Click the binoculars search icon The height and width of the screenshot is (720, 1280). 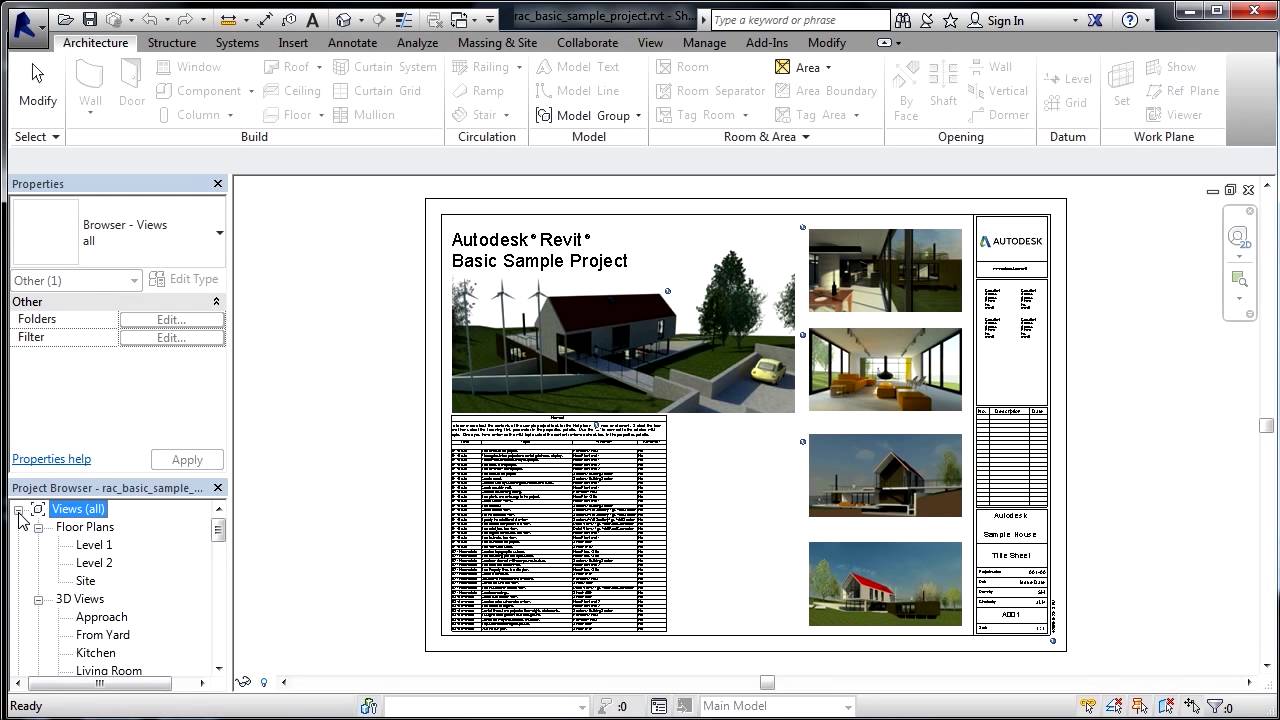coord(903,20)
